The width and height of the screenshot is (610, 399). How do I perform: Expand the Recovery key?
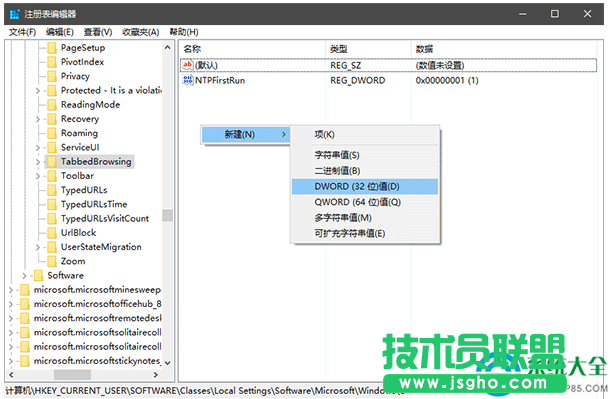click(38, 119)
